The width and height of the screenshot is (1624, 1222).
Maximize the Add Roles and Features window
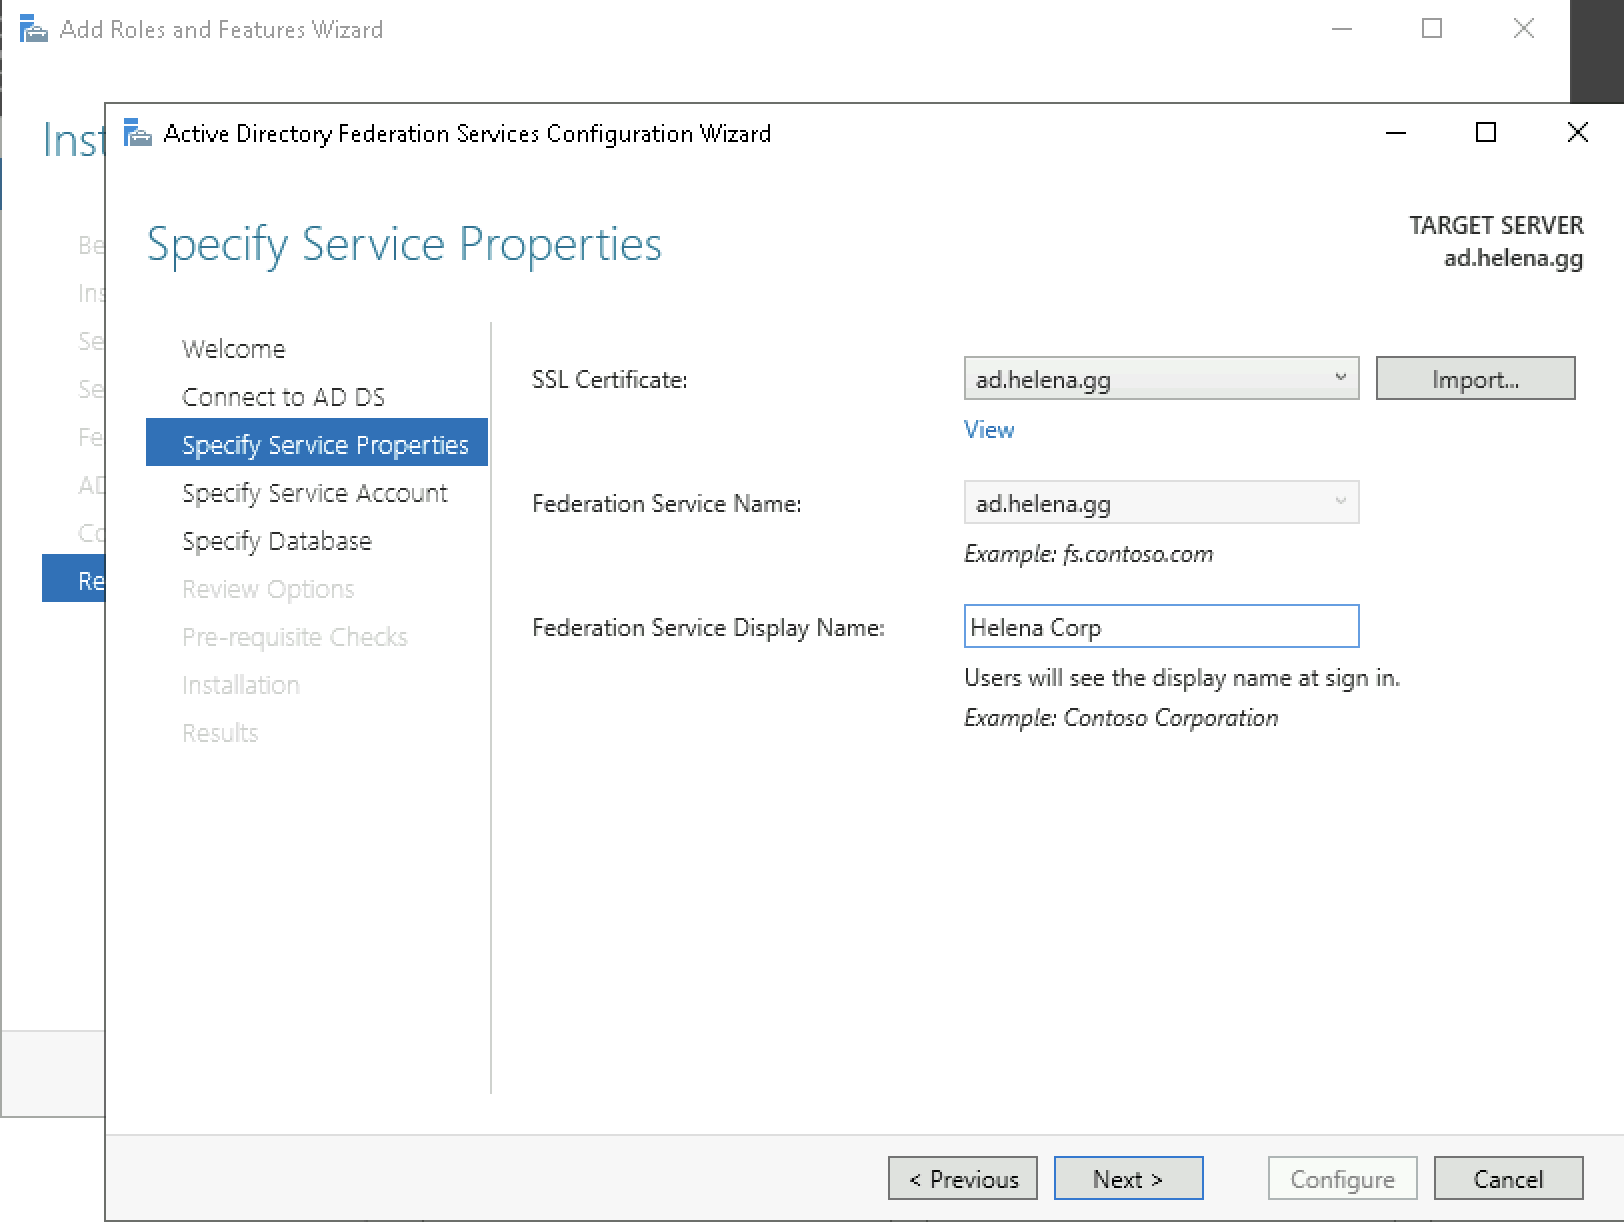click(x=1432, y=29)
